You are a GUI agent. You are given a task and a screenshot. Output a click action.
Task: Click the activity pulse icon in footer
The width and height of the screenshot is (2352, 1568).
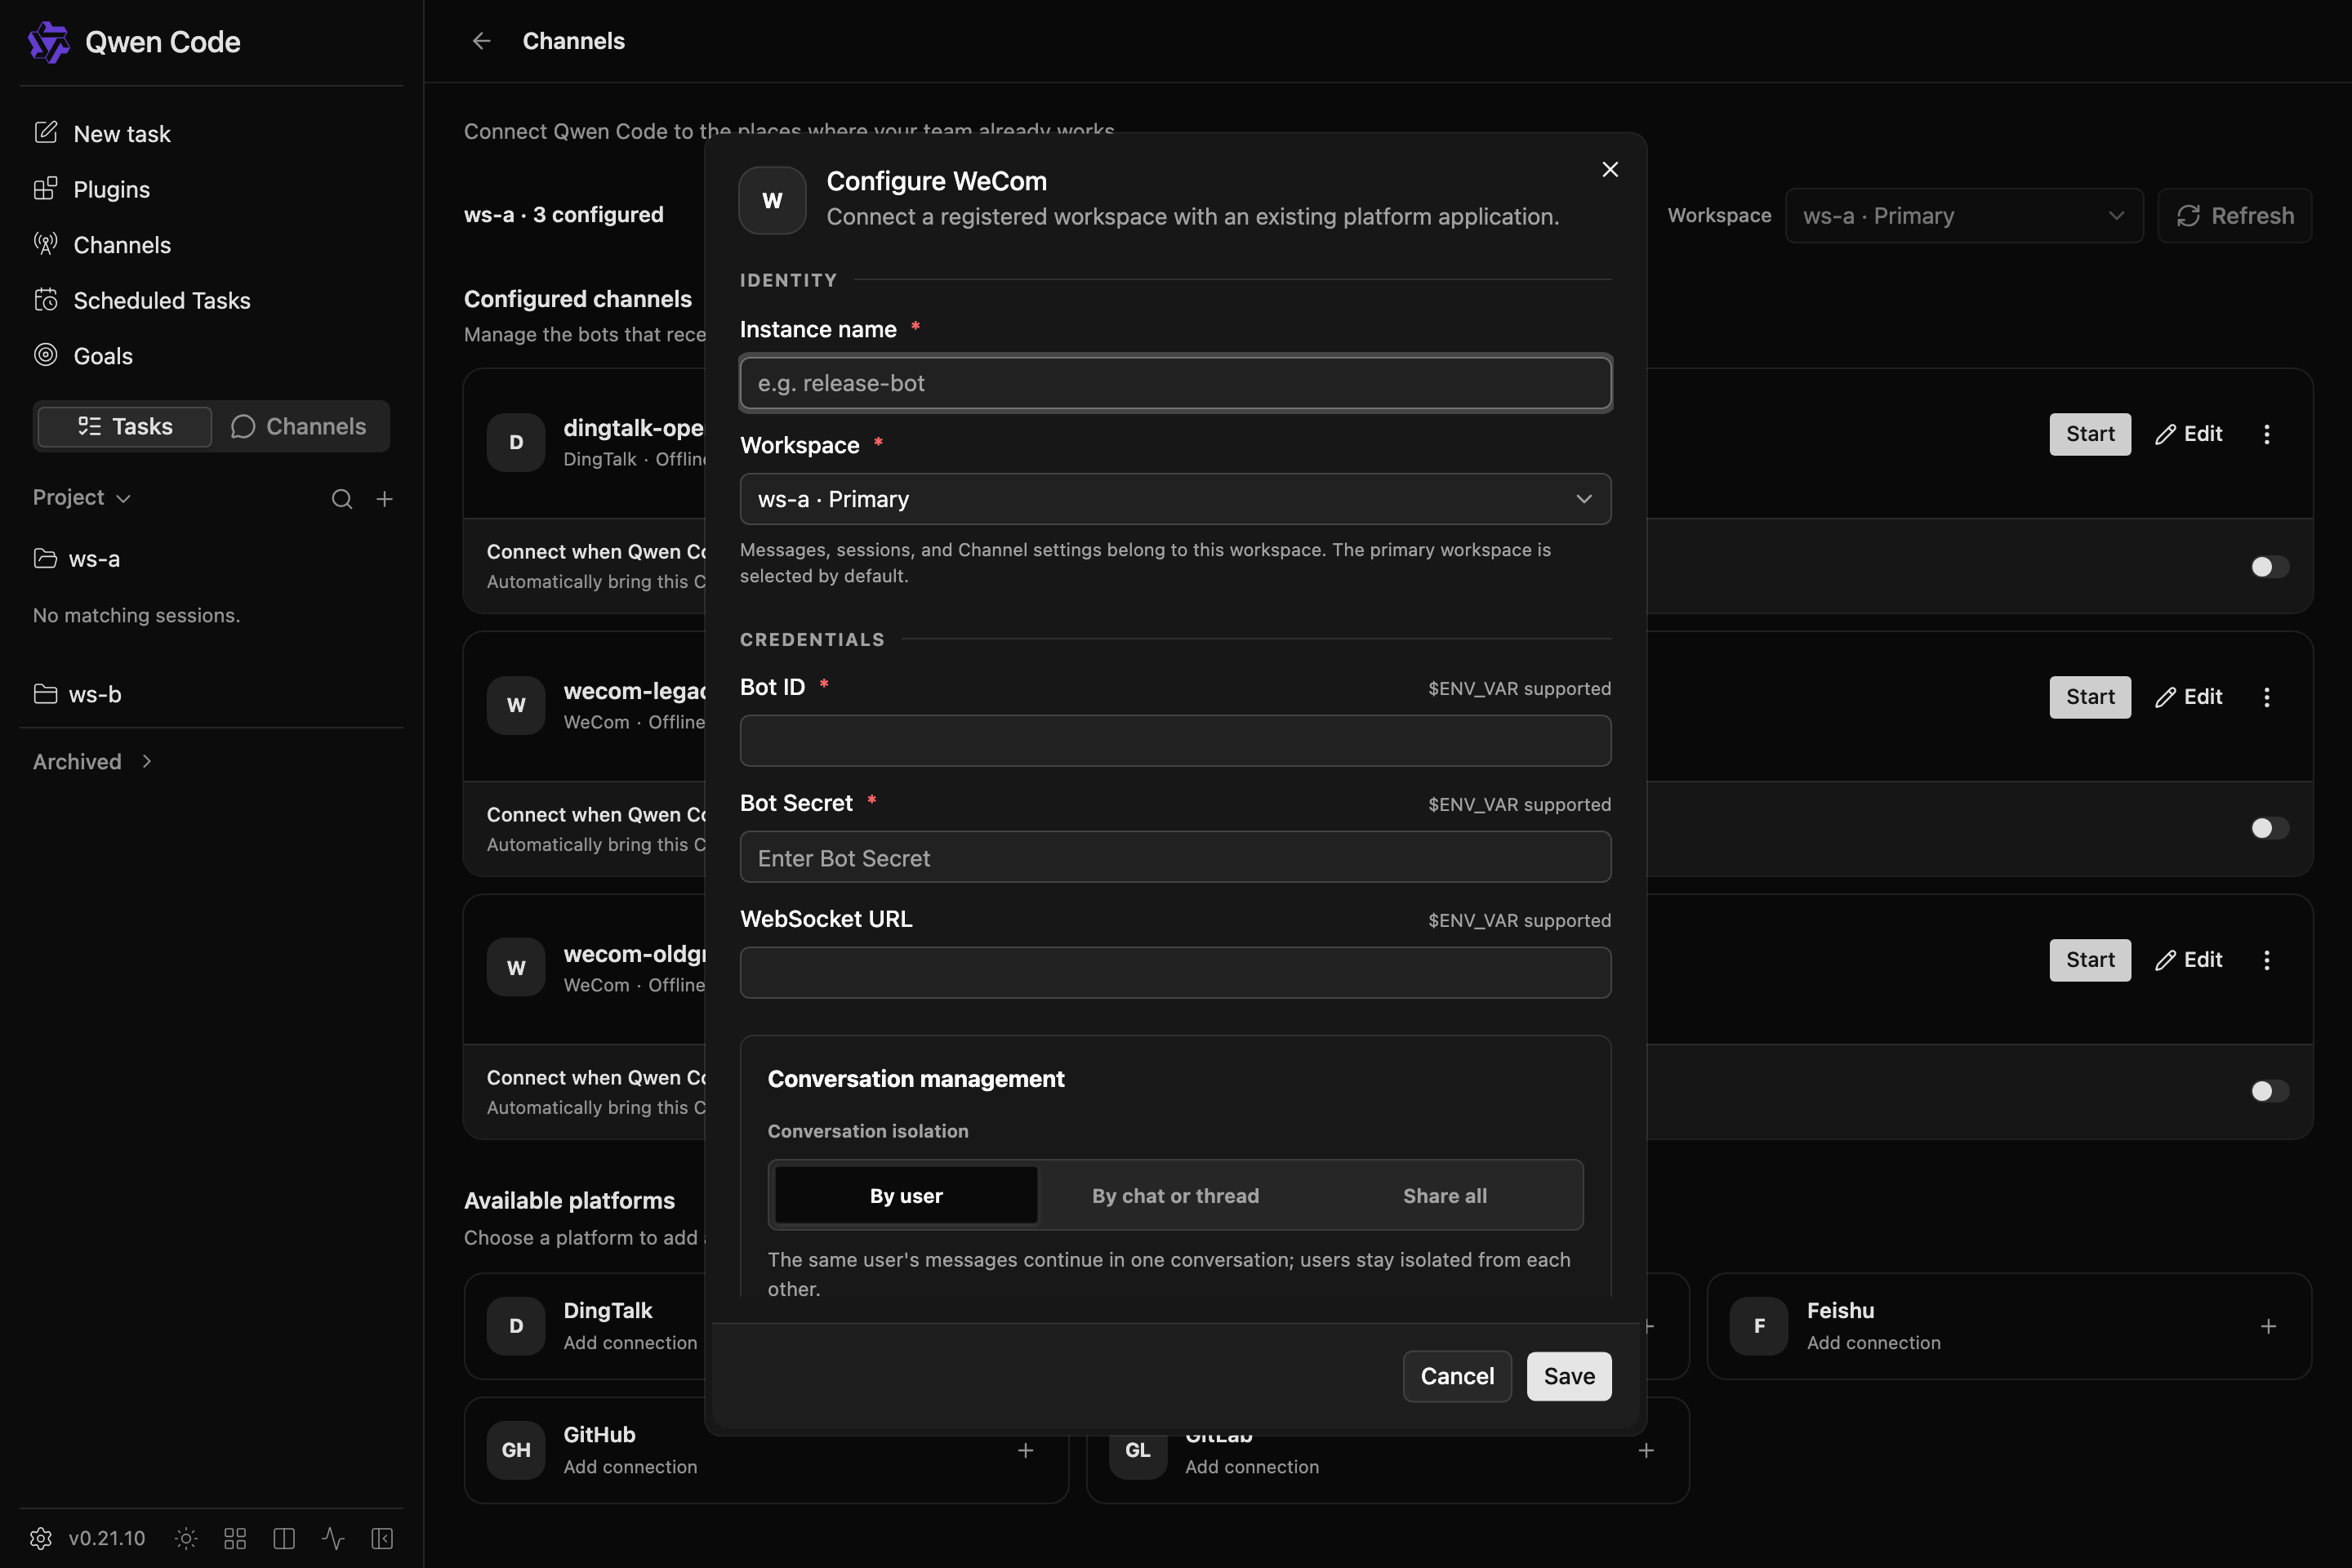click(333, 1538)
